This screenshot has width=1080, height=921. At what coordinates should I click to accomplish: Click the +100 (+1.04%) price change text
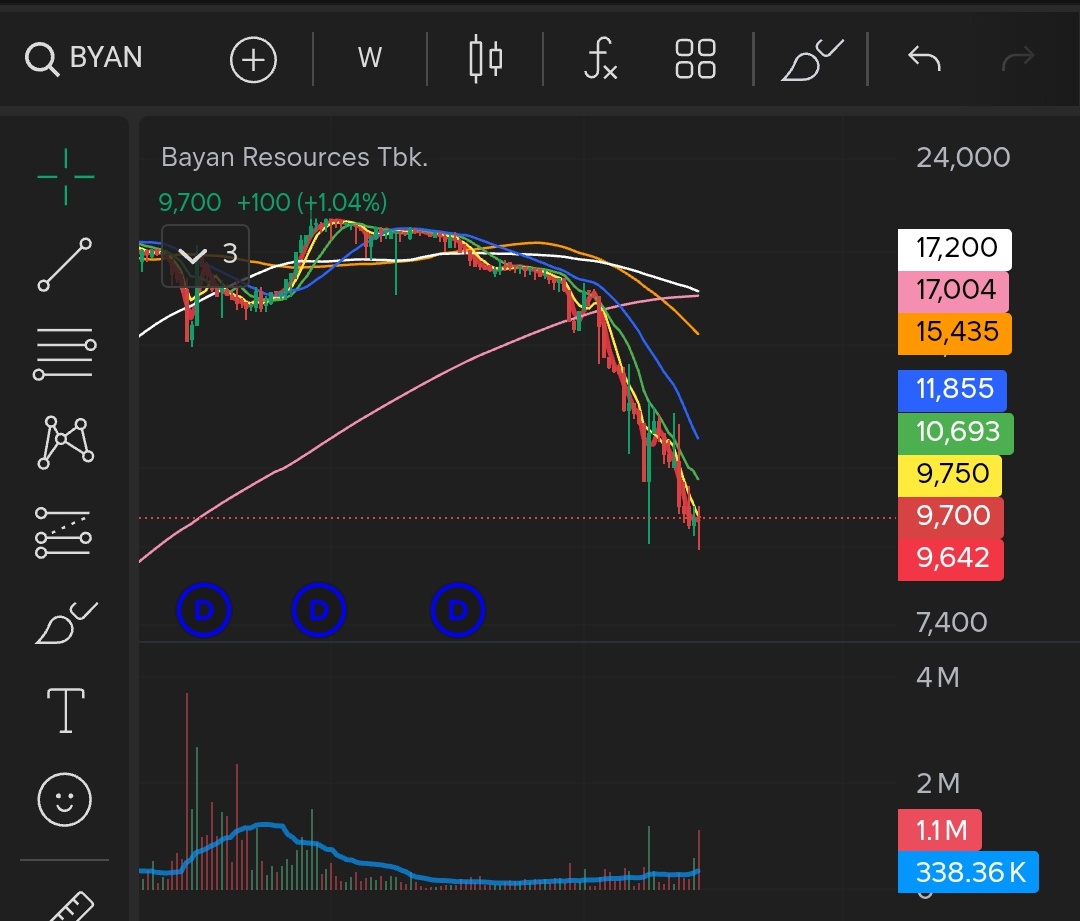[x=312, y=203]
